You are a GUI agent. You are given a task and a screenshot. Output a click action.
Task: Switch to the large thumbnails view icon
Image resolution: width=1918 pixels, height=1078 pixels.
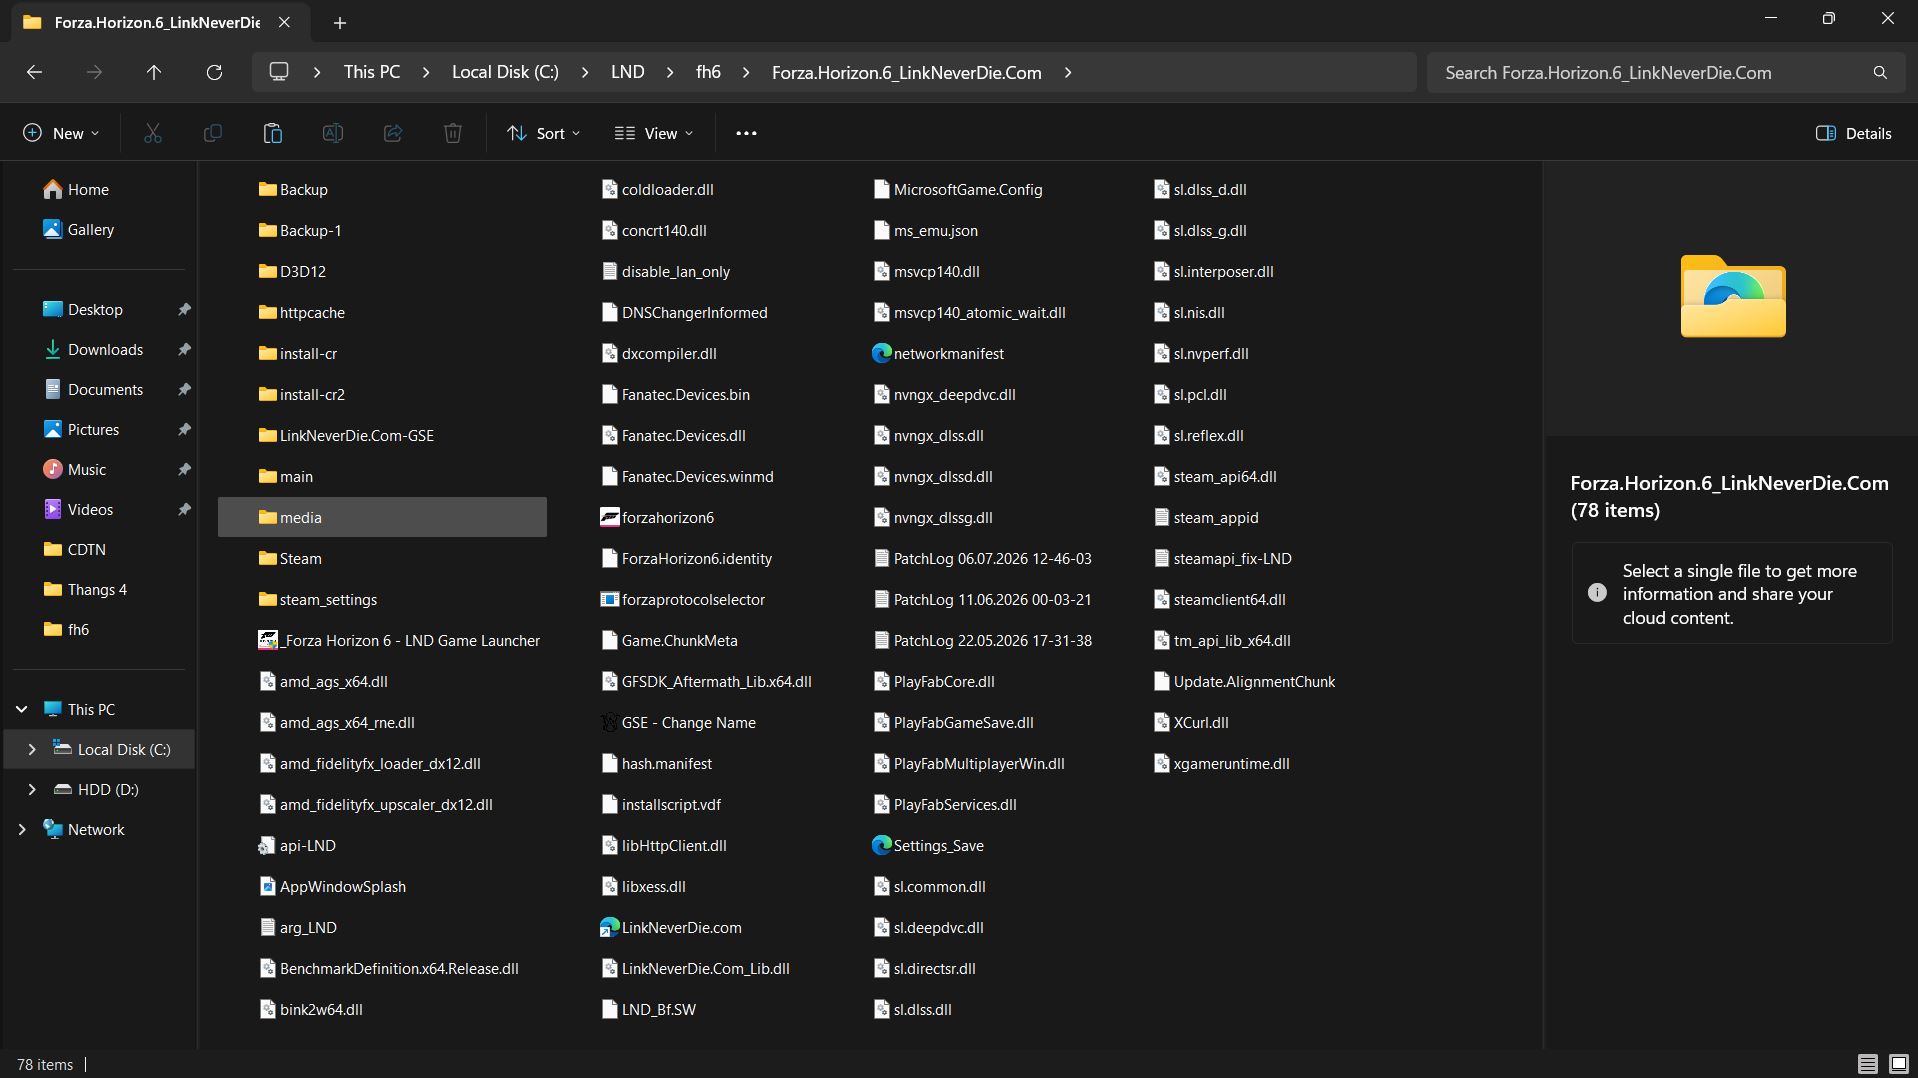[x=1898, y=1064]
